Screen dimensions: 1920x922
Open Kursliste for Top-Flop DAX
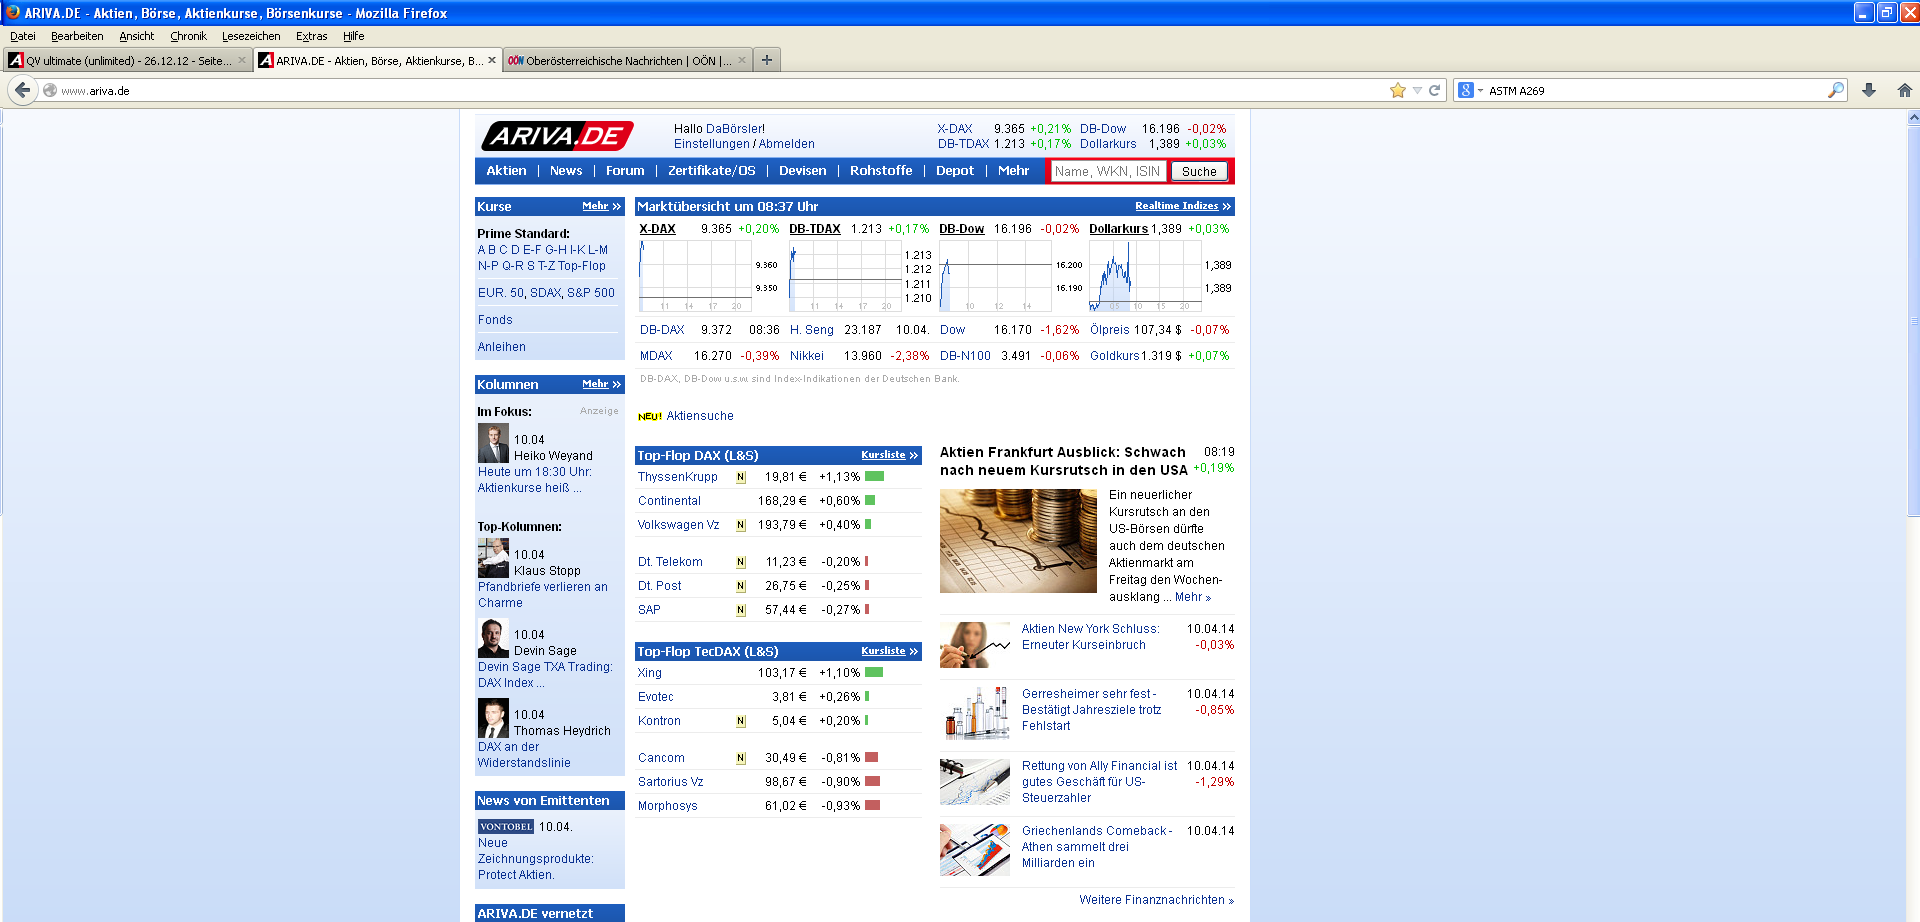pos(889,455)
